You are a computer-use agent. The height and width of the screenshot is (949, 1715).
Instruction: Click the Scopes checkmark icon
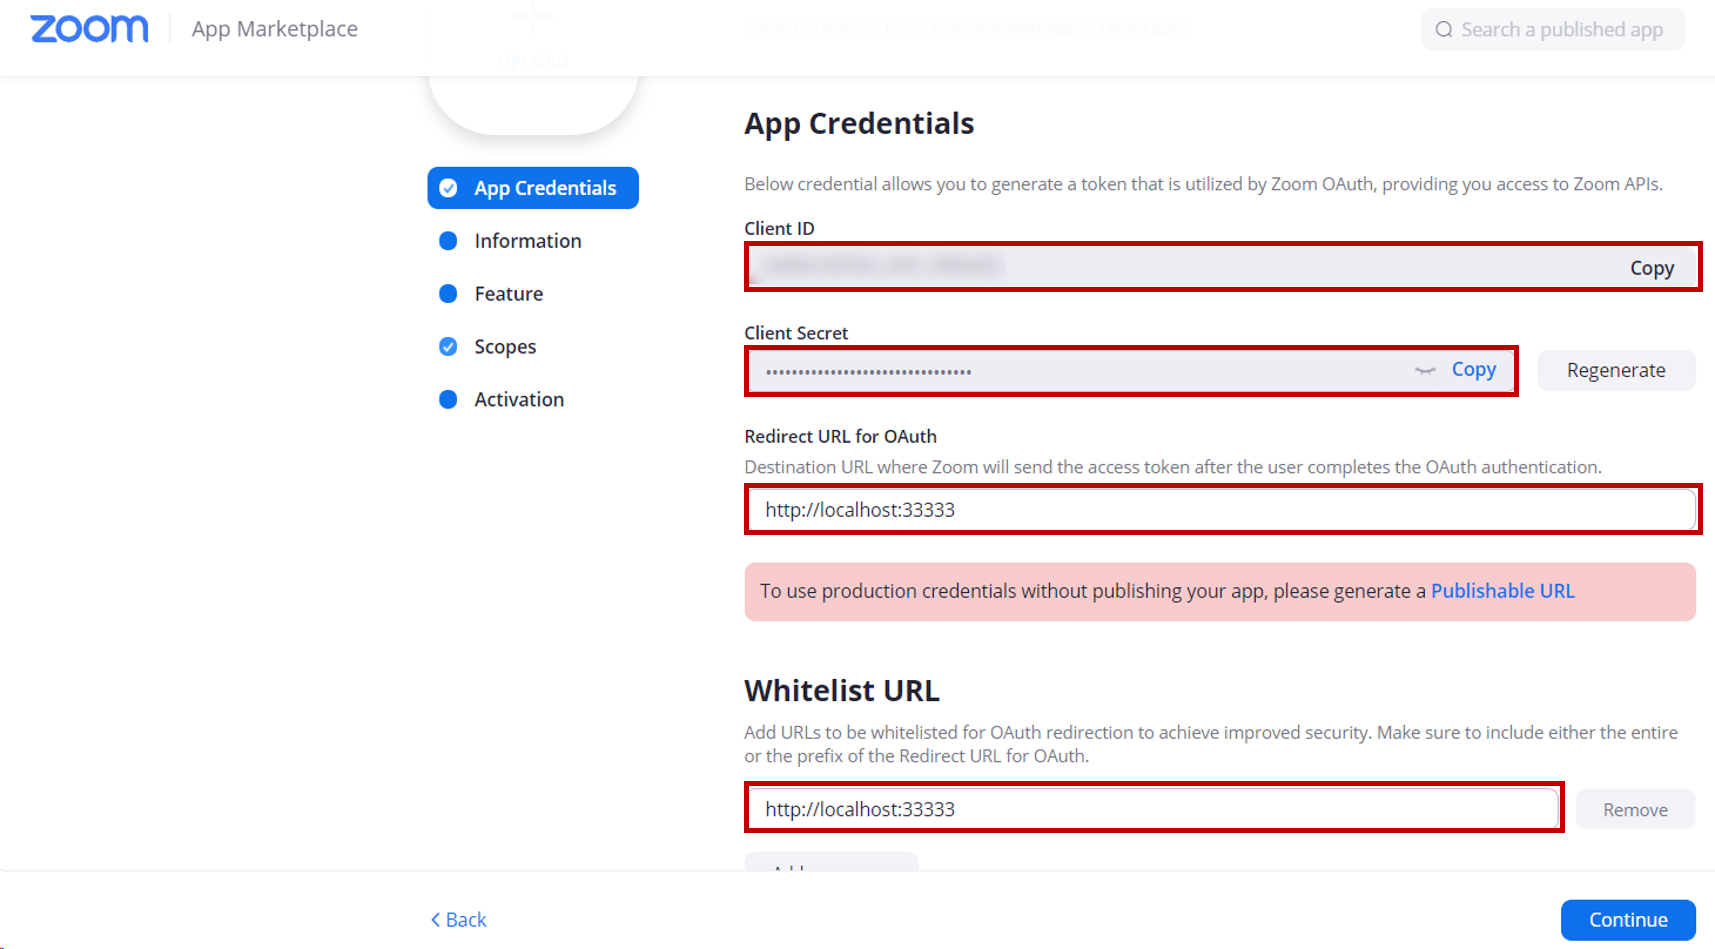pyautogui.click(x=448, y=347)
